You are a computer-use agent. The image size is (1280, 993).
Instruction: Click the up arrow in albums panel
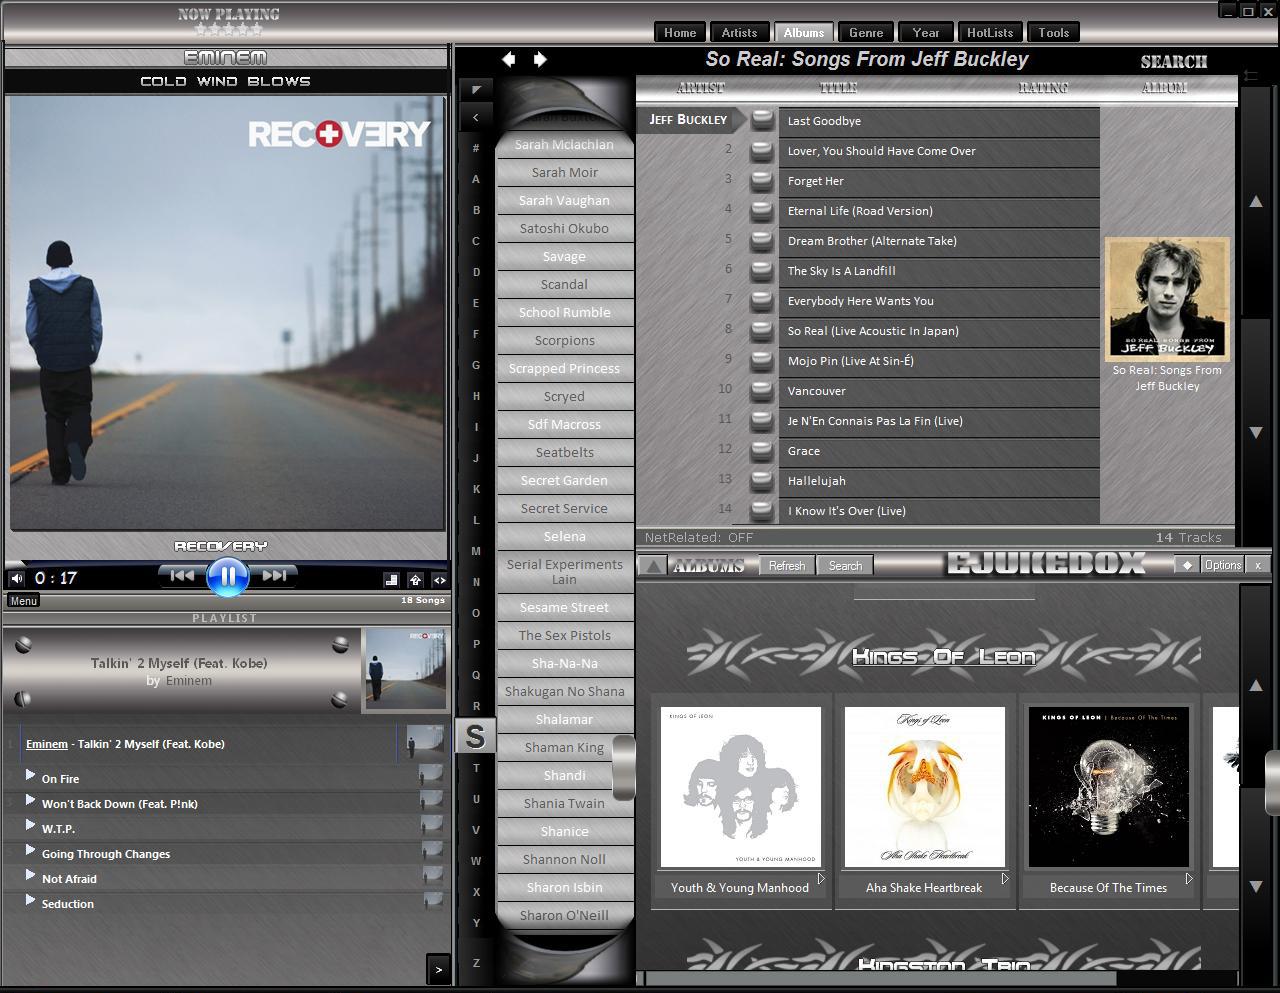point(1255,686)
